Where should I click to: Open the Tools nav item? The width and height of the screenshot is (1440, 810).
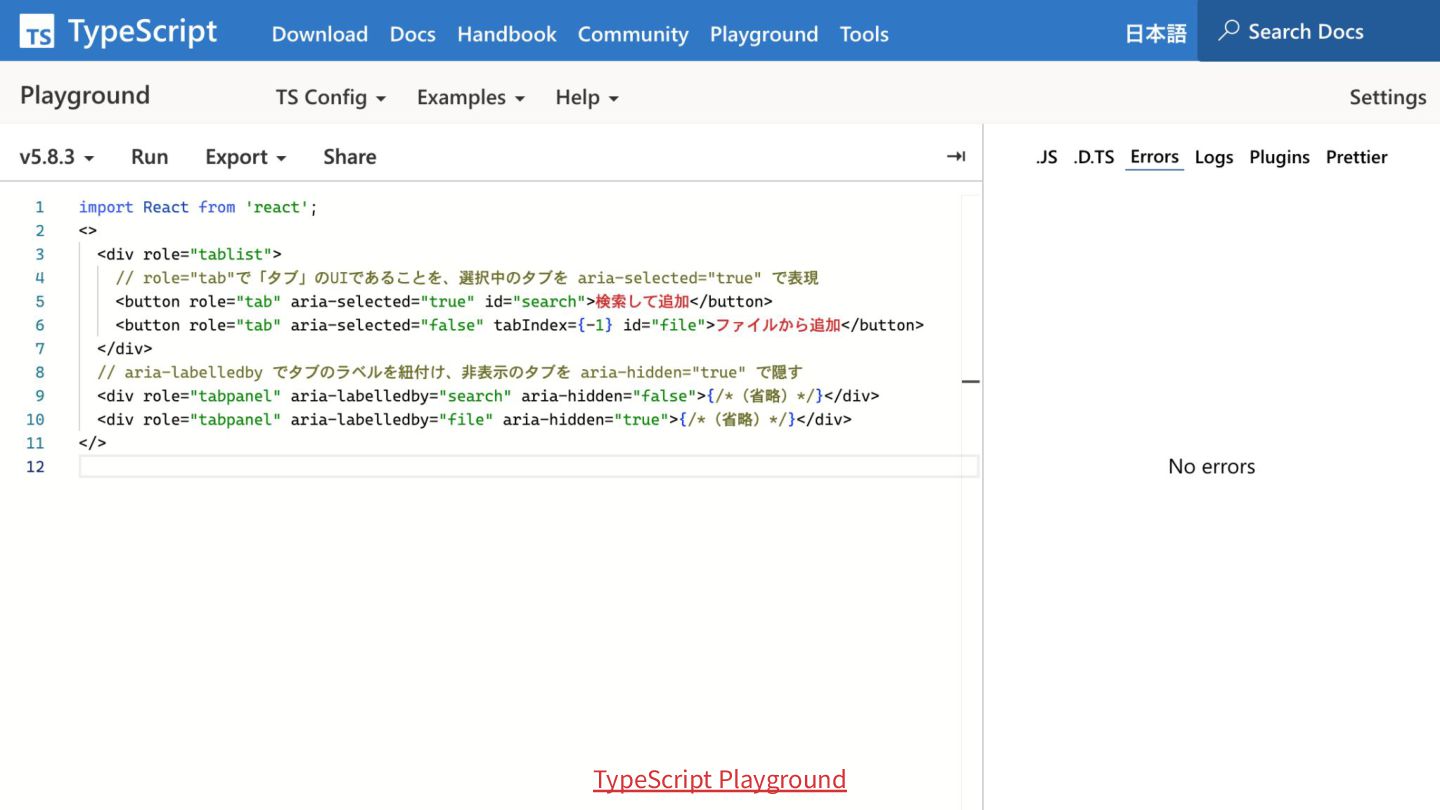(x=864, y=34)
